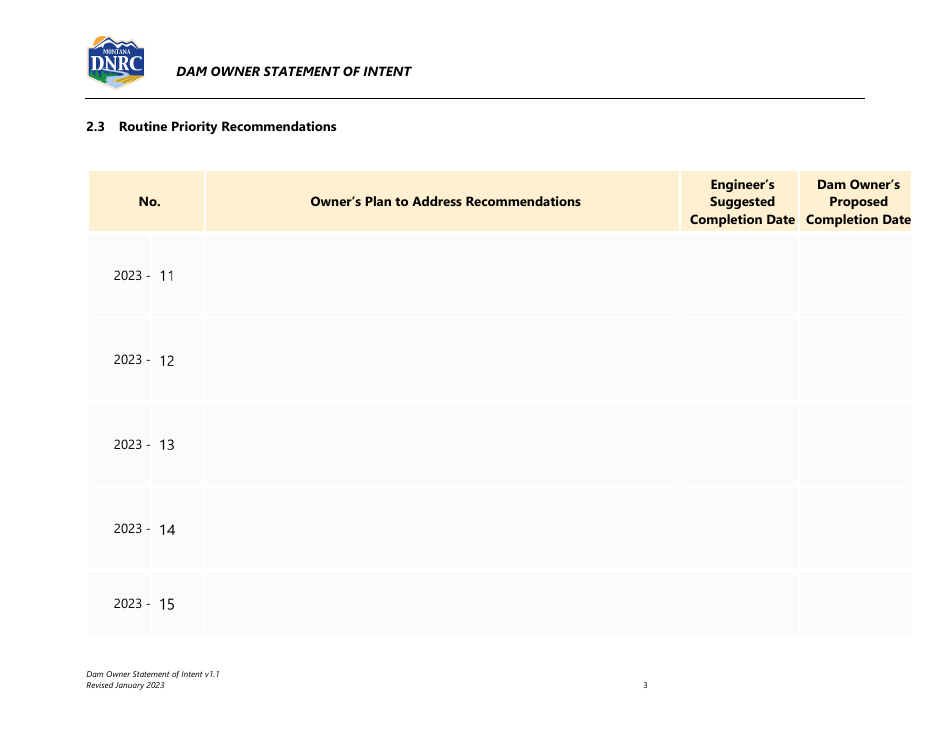
Task: Click Dam Owner's Proposed date cell for 2023-11
Action: click(x=855, y=275)
